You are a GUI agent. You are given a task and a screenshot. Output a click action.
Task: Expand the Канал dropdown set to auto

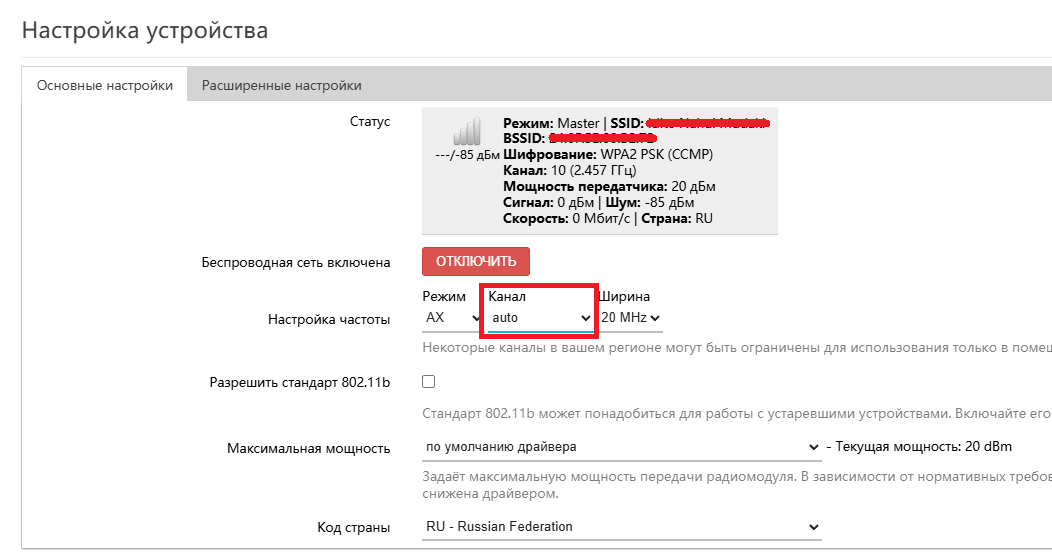[540, 318]
